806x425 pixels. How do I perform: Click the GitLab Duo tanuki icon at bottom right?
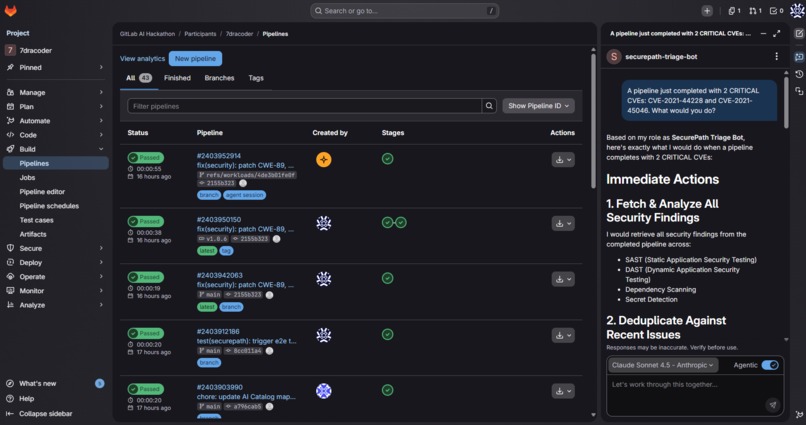799,415
